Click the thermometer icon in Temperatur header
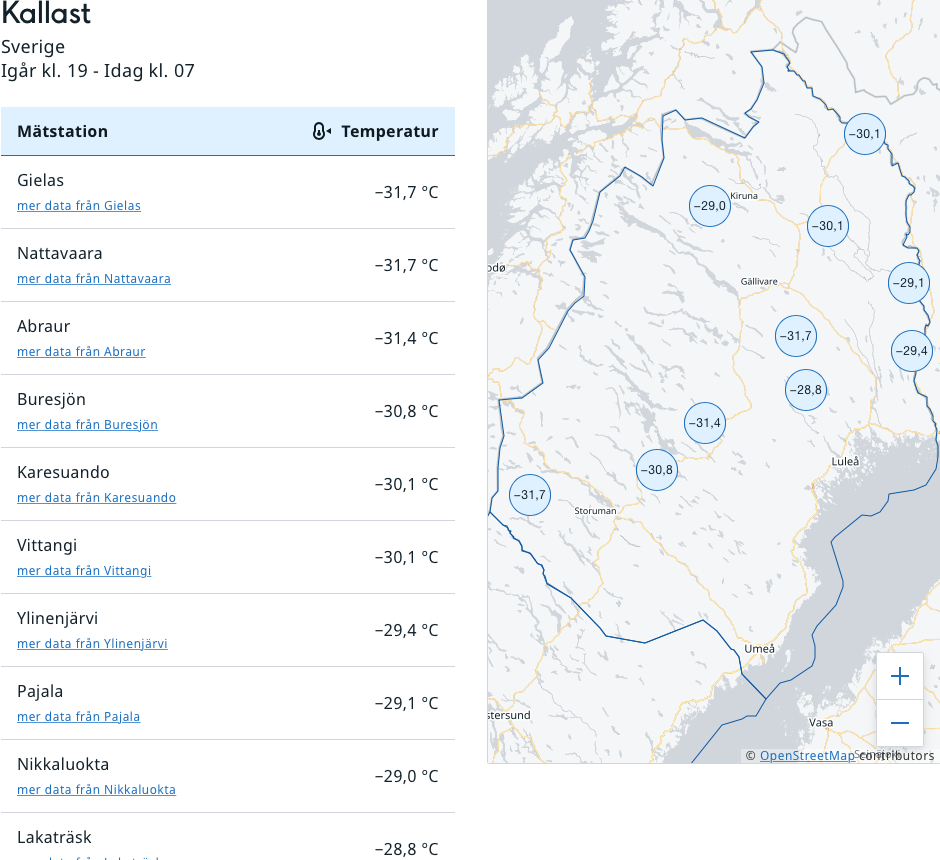 click(321, 132)
